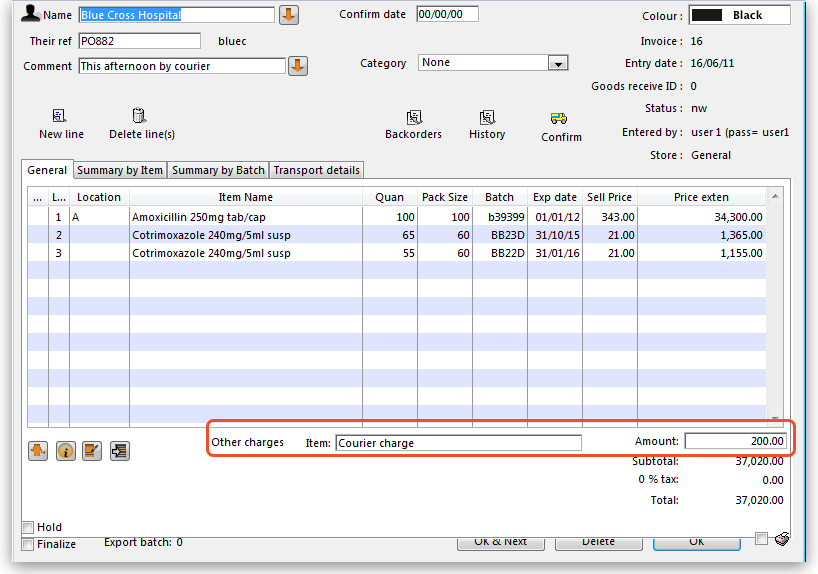Click the info icon below the table
The width and height of the screenshot is (818, 574).
coord(66,451)
